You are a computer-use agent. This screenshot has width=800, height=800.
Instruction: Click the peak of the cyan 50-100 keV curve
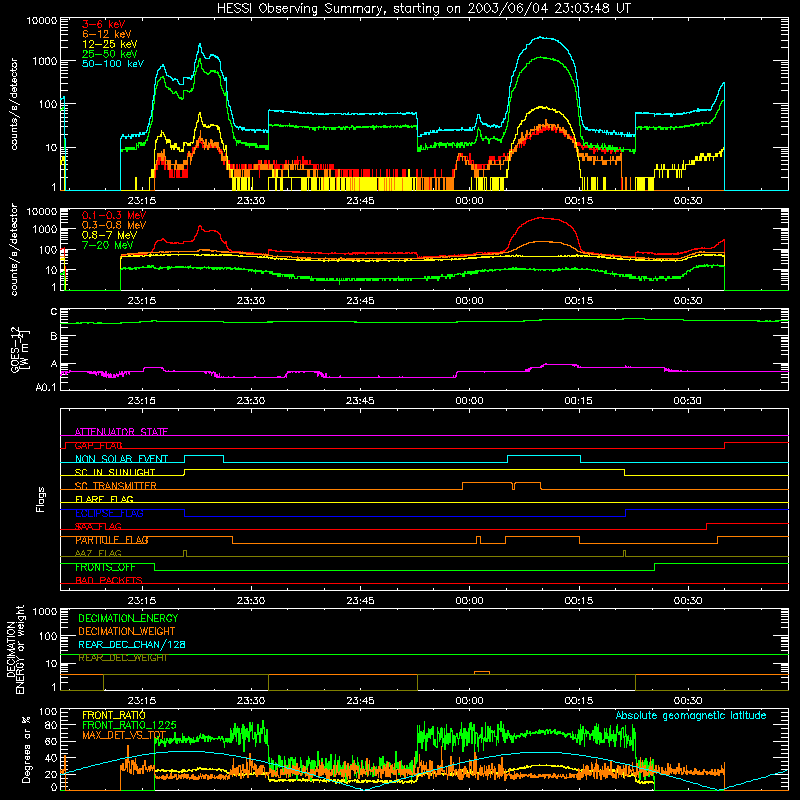542,37
